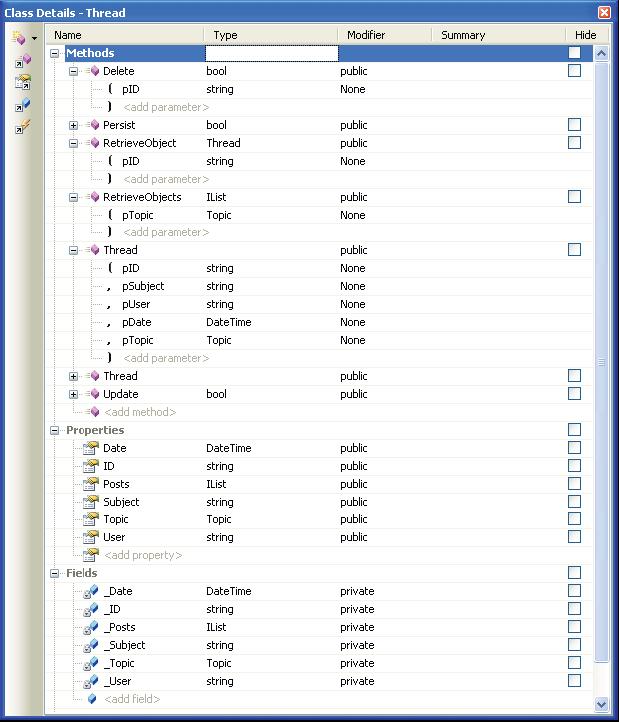Navigate to Fields section icon in toolbar
Screen dimensions: 619x722
pyautogui.click(x=22, y=105)
